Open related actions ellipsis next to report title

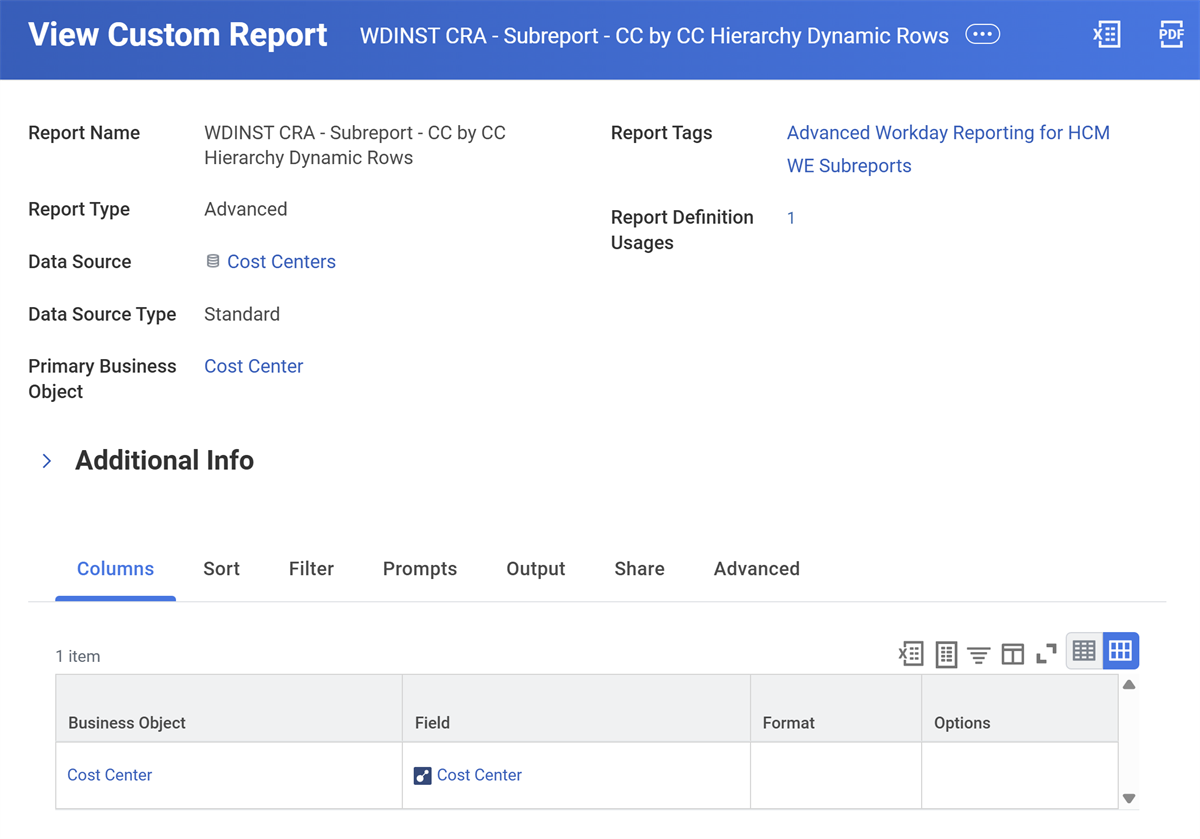point(982,35)
